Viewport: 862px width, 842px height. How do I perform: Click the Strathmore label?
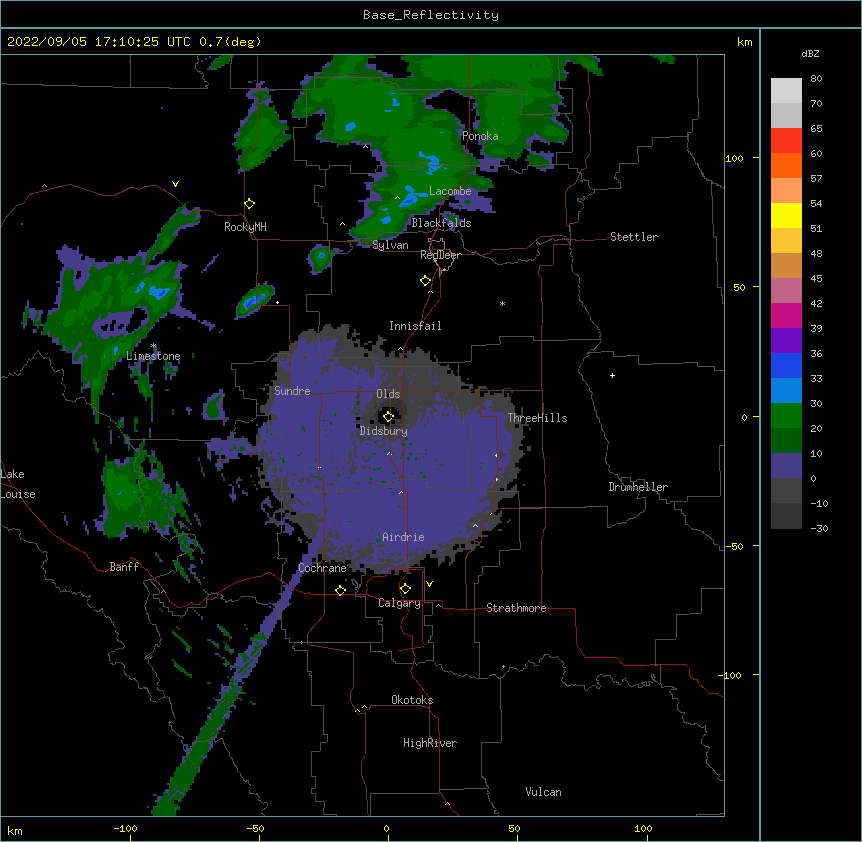516,608
